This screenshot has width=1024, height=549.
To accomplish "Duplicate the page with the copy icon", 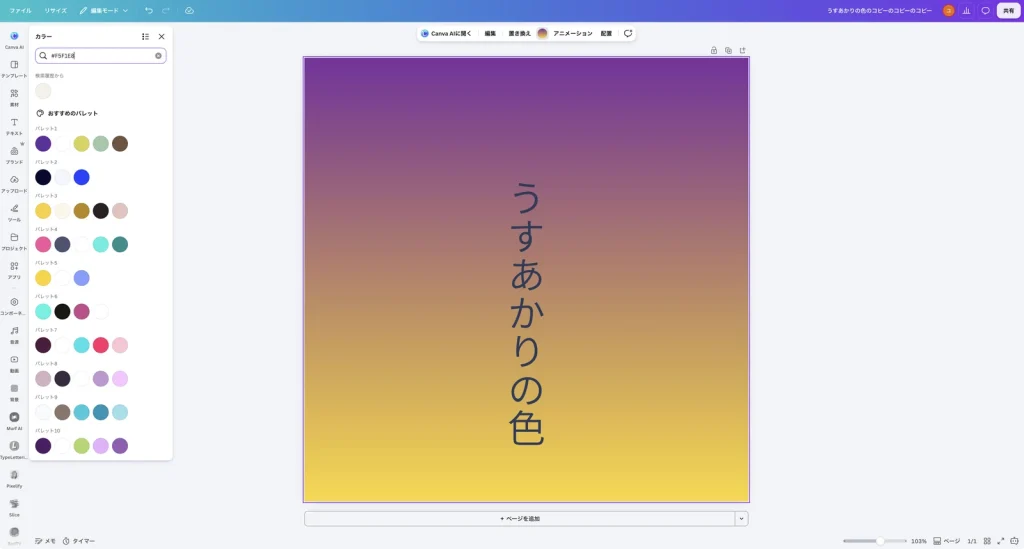I will tap(728, 50).
